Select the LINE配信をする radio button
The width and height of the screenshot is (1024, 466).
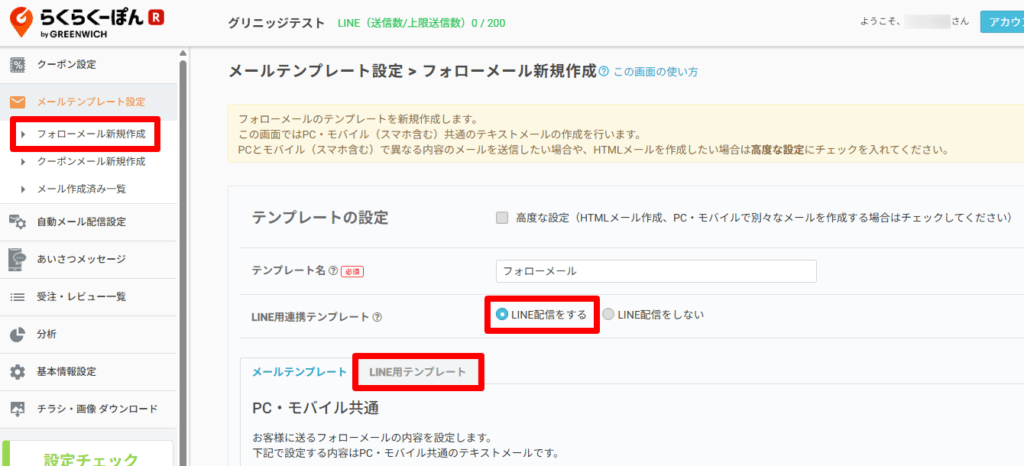502,314
